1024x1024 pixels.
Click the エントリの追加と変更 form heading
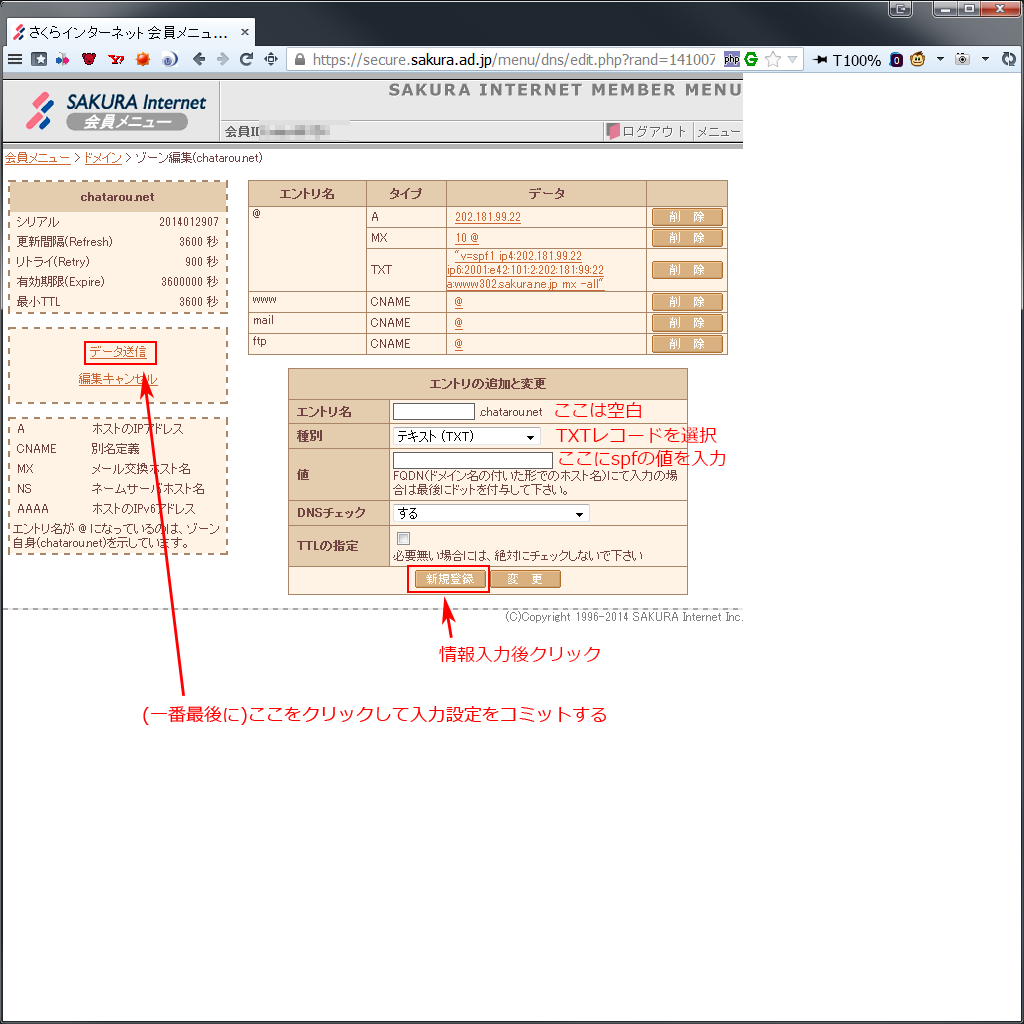[x=488, y=383]
